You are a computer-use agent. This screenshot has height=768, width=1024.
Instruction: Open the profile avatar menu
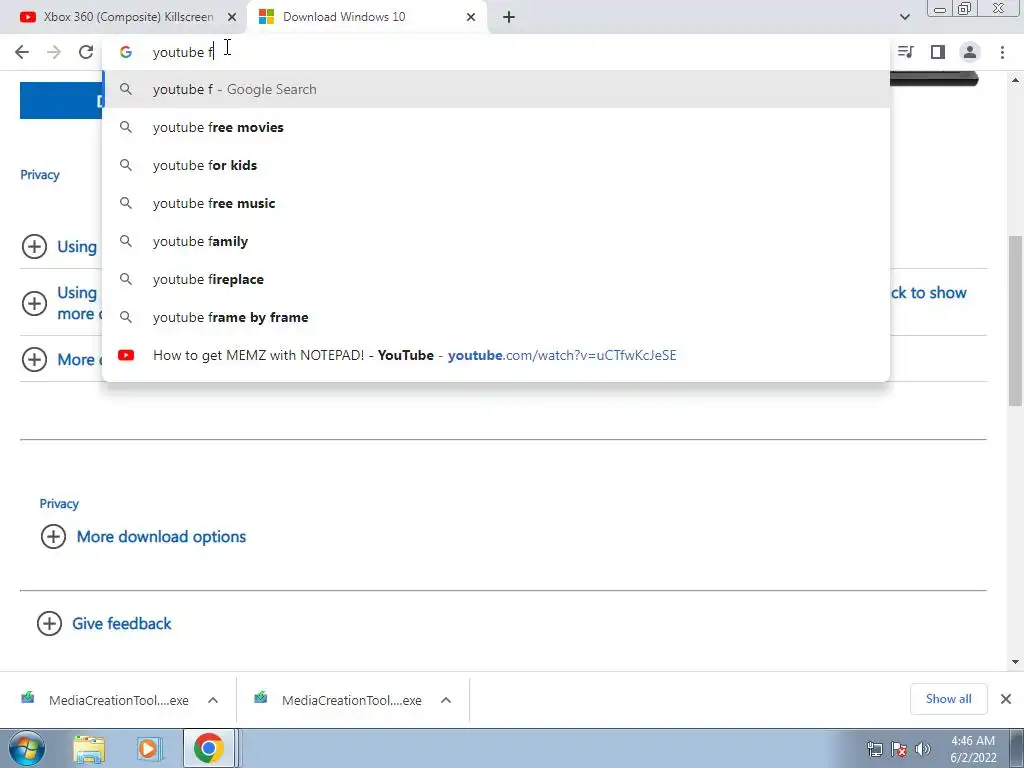click(970, 52)
